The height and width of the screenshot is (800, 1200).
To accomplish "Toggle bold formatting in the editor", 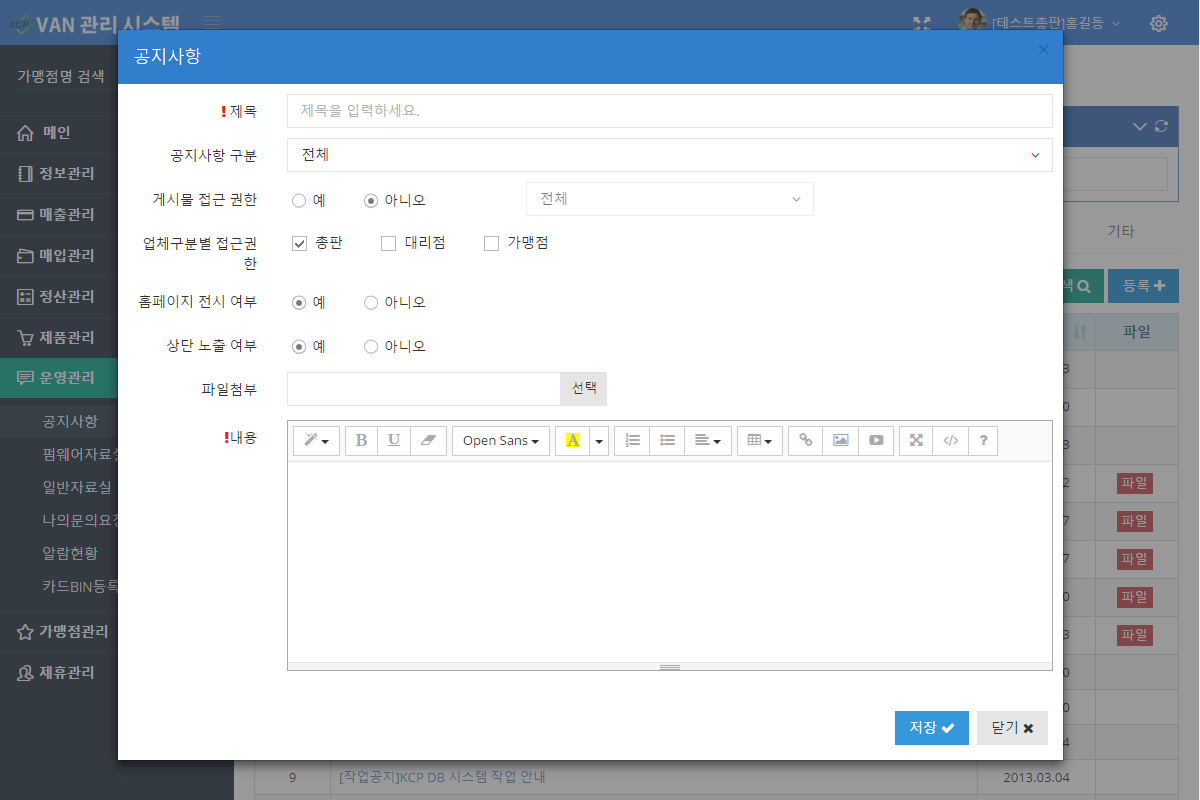I will (x=362, y=441).
